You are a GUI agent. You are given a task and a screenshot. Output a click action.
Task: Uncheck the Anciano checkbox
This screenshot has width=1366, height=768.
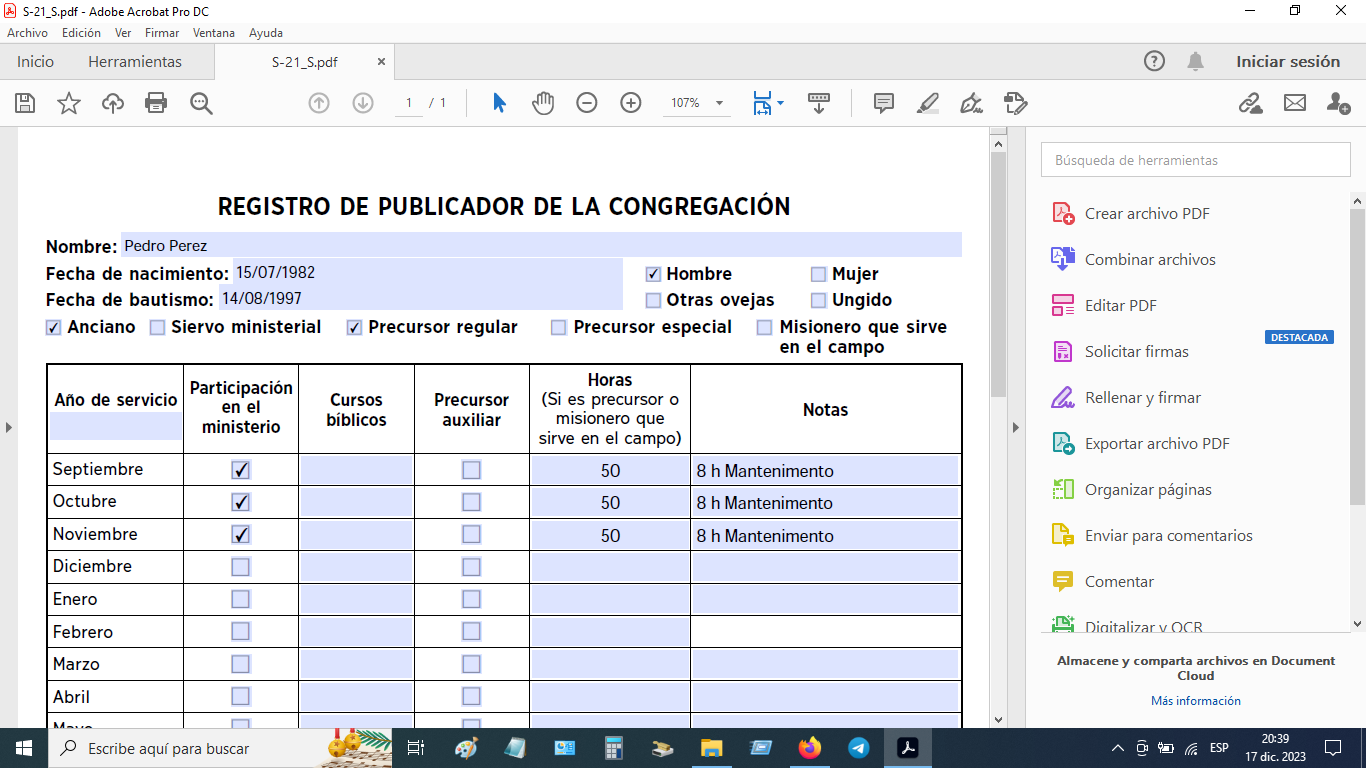[x=54, y=327]
